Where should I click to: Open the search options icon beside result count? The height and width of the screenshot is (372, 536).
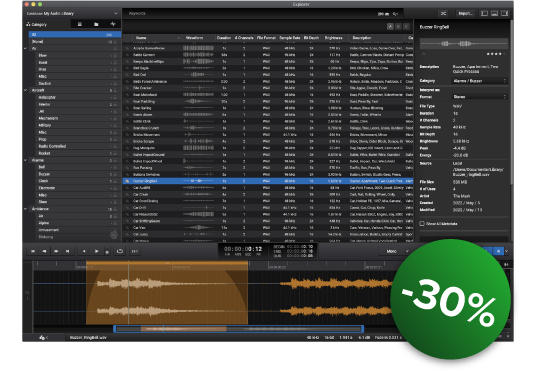pos(396,14)
